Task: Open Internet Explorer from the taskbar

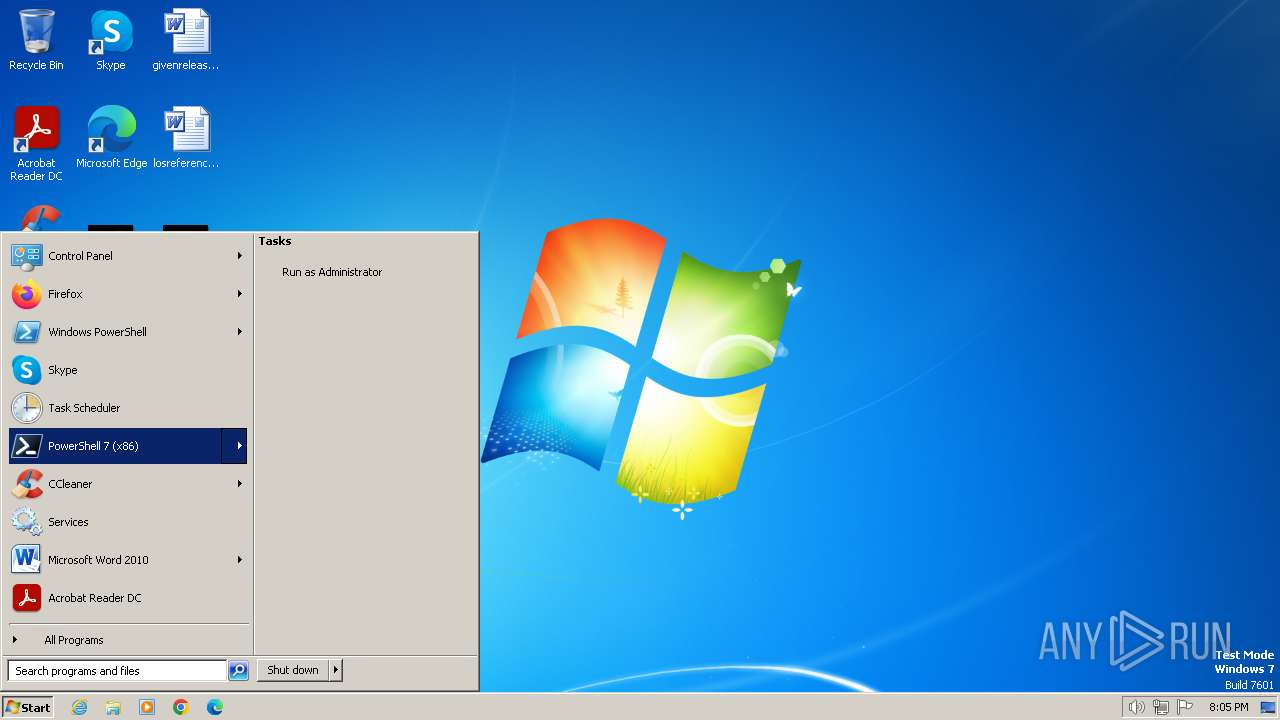Action: [x=79, y=707]
